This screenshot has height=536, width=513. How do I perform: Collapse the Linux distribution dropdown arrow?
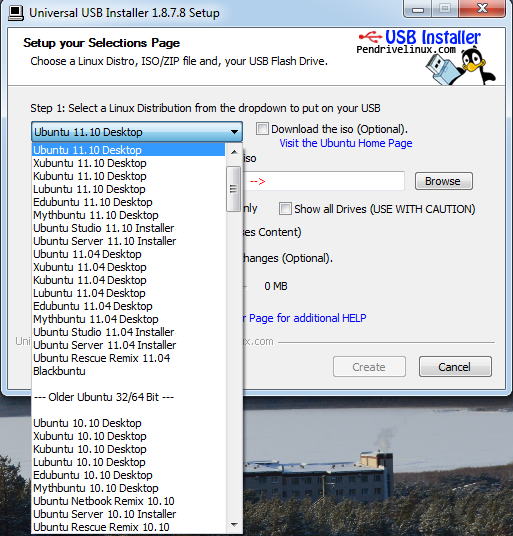(234, 132)
